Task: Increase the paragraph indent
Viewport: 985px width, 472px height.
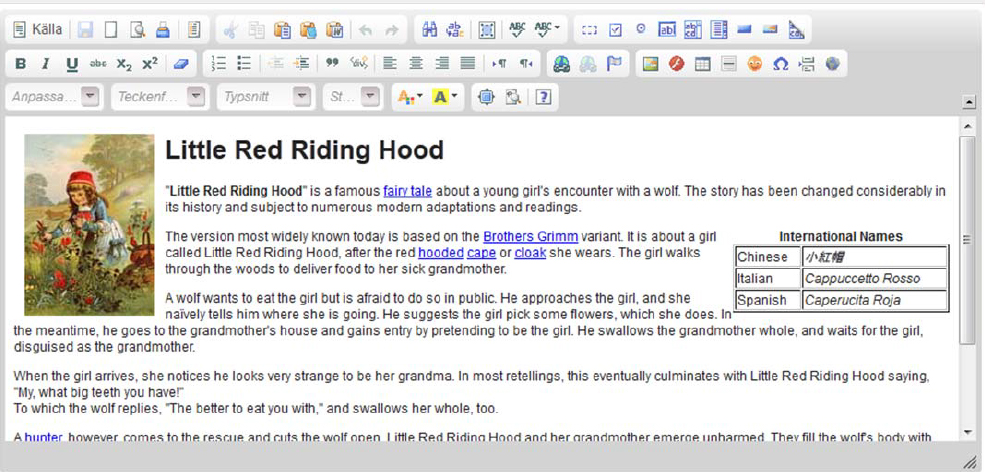Action: tap(302, 63)
